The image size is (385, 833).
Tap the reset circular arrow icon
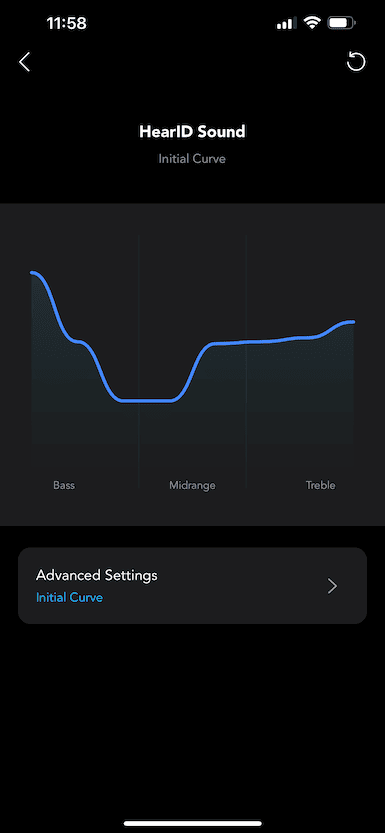(x=356, y=62)
